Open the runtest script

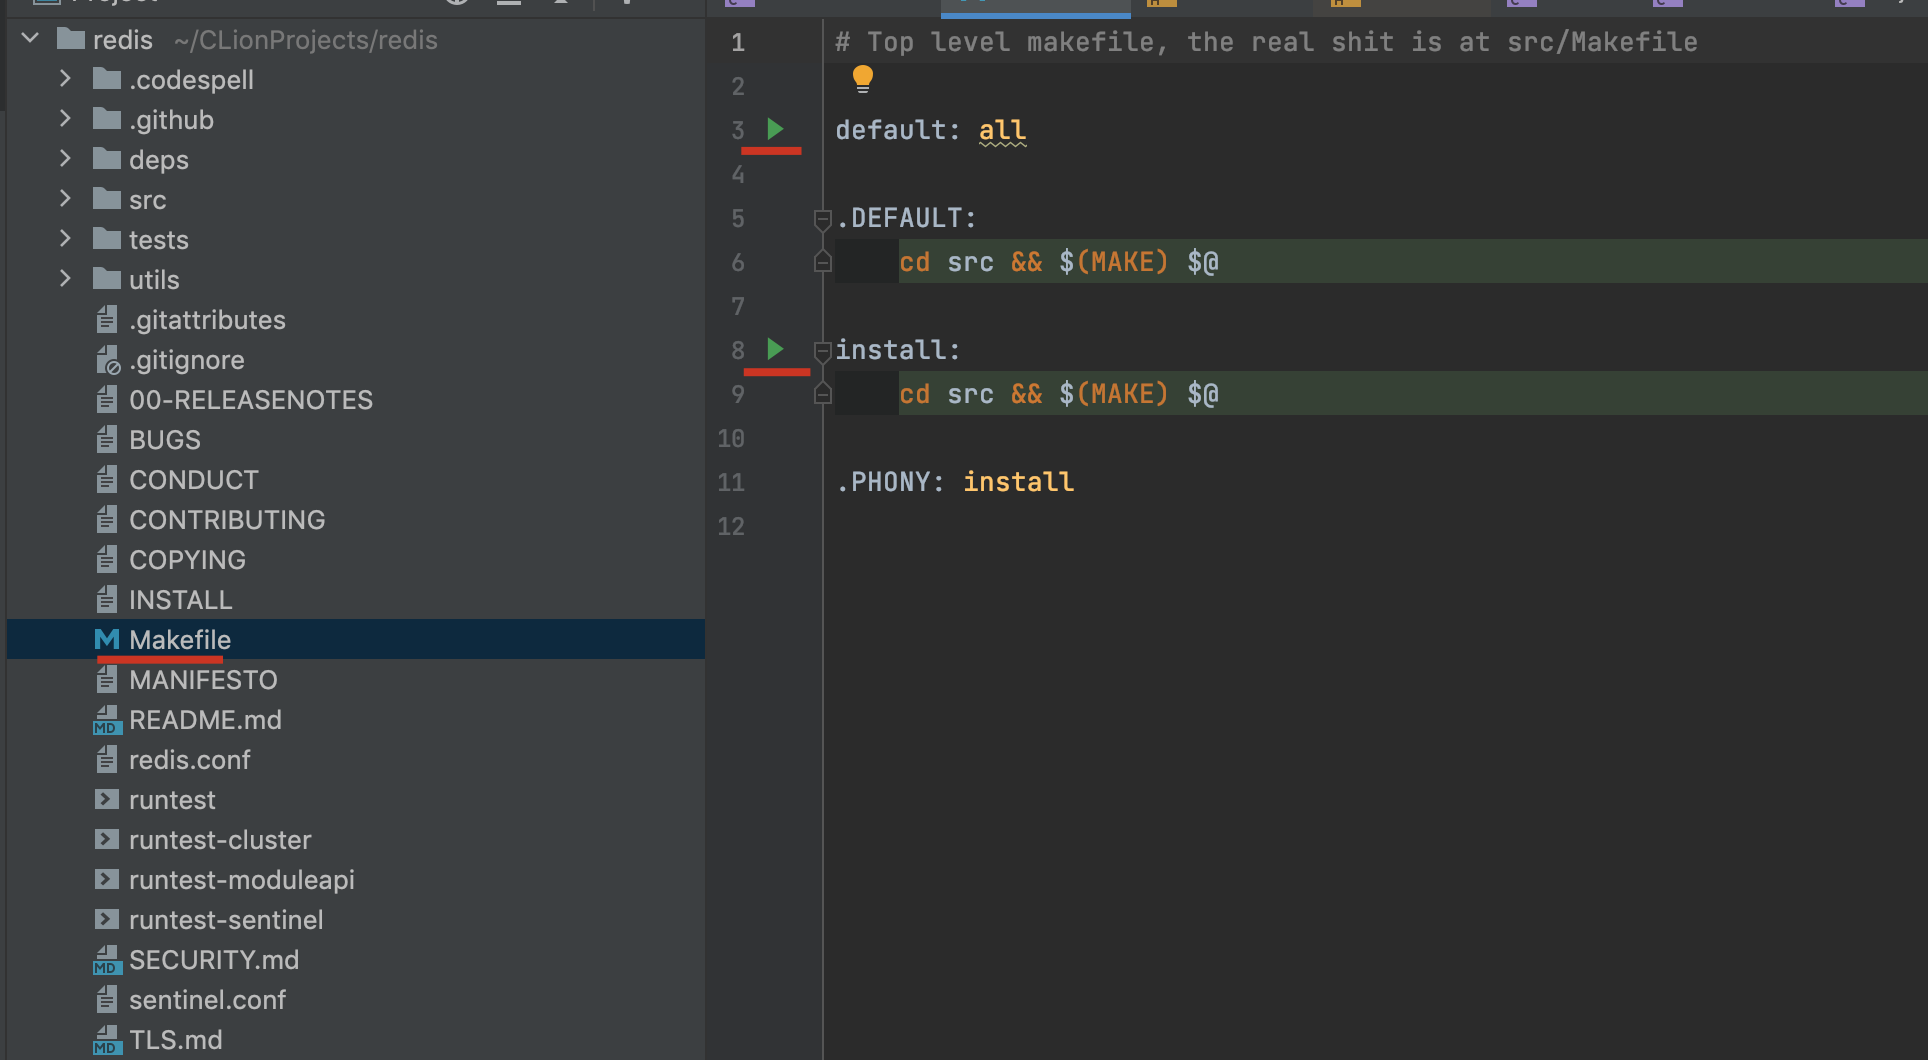tap(172, 800)
